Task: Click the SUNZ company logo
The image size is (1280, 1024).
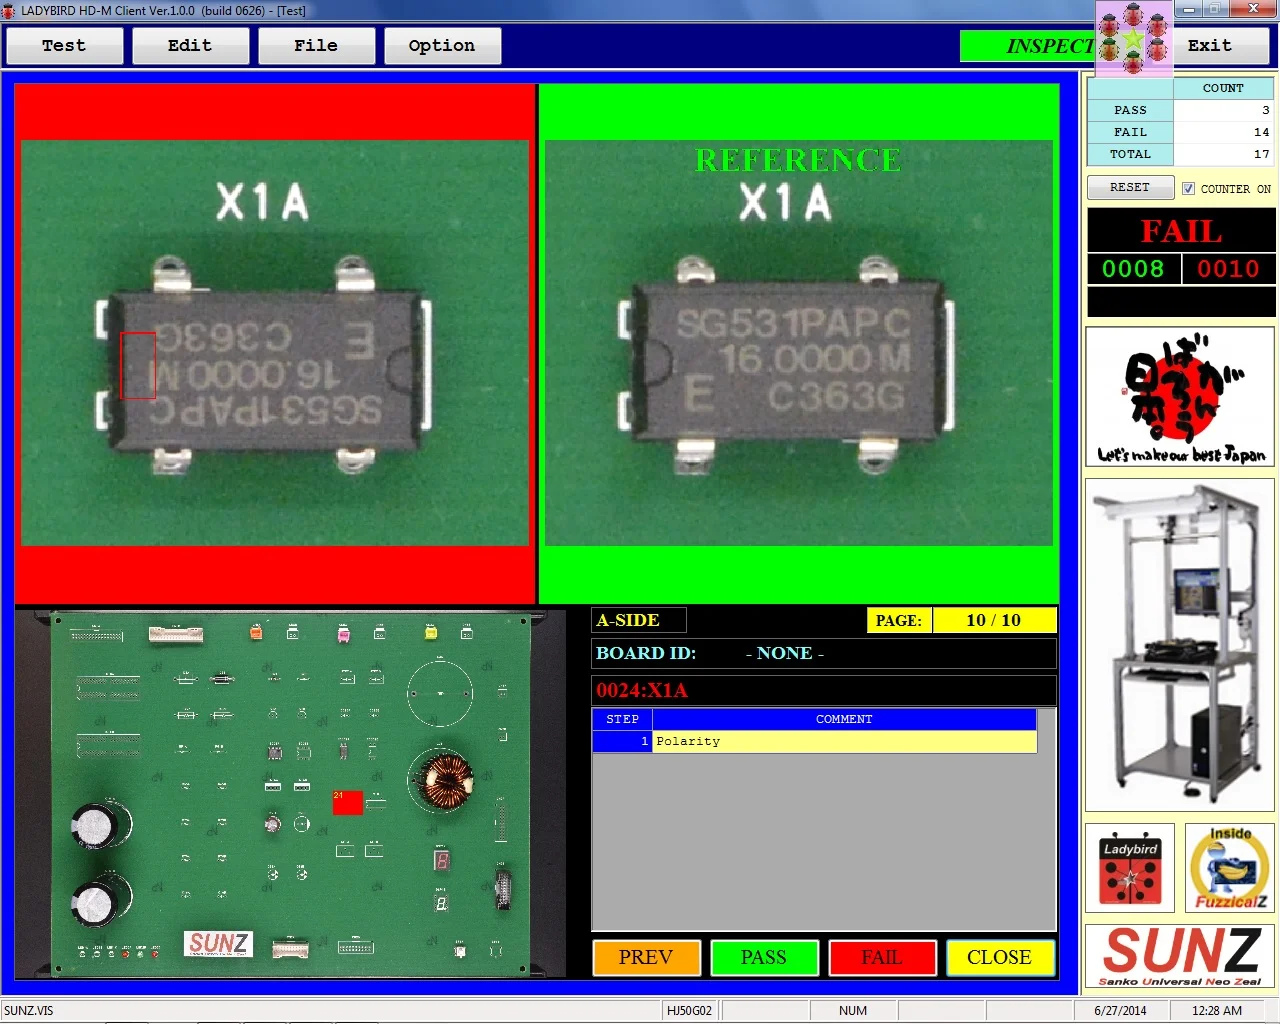Action: (x=1180, y=956)
